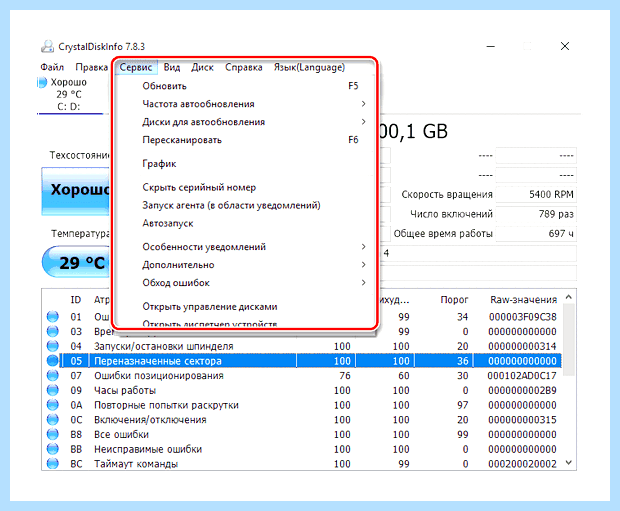Expand the Дополнительно submenu

244,265
